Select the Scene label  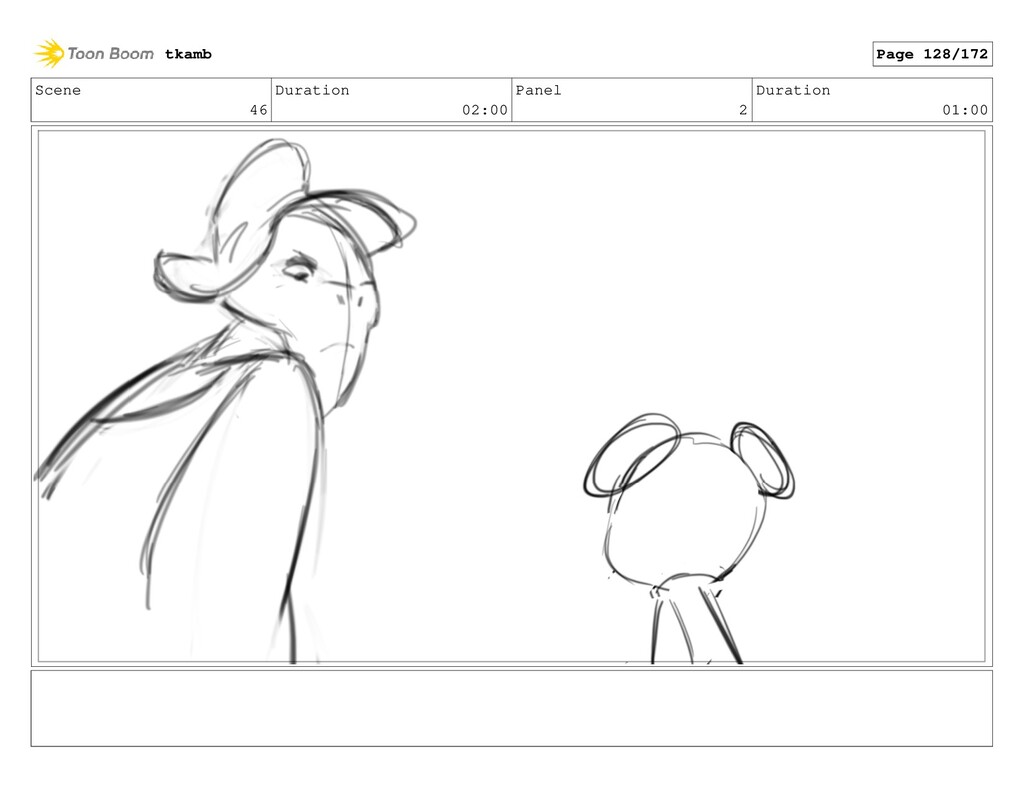tap(58, 90)
